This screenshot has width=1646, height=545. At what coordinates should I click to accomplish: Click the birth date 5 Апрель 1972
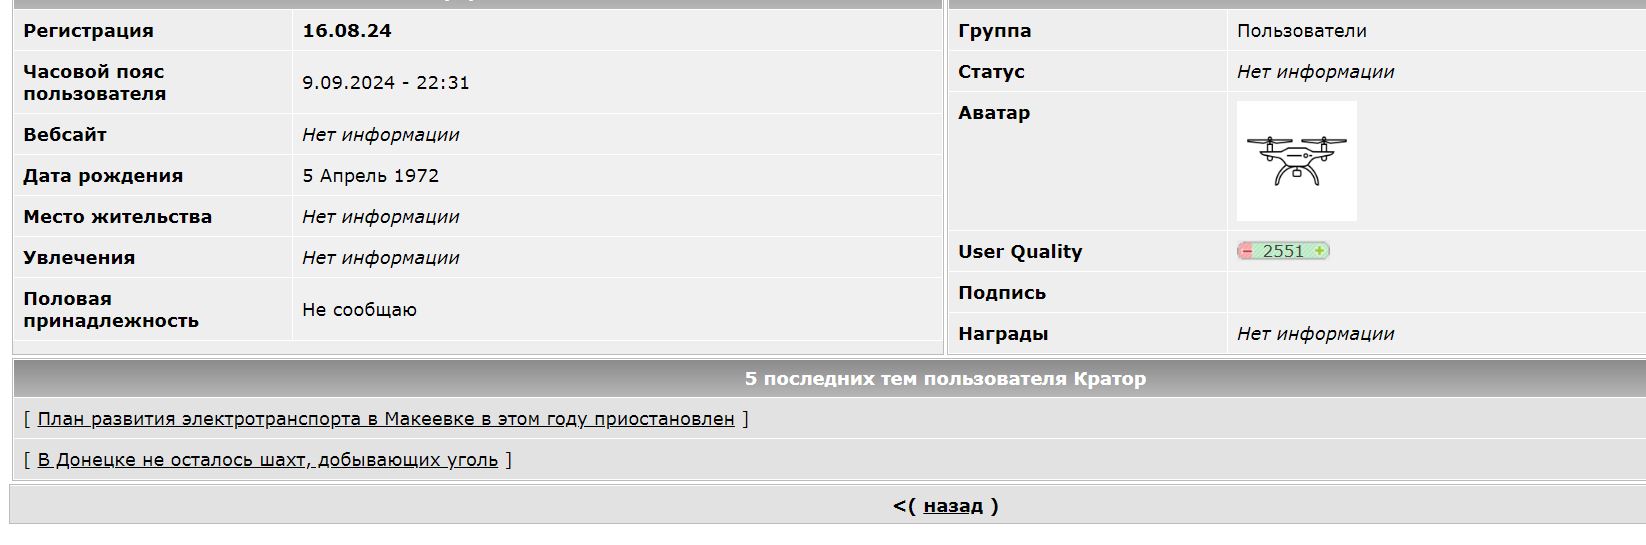point(371,176)
